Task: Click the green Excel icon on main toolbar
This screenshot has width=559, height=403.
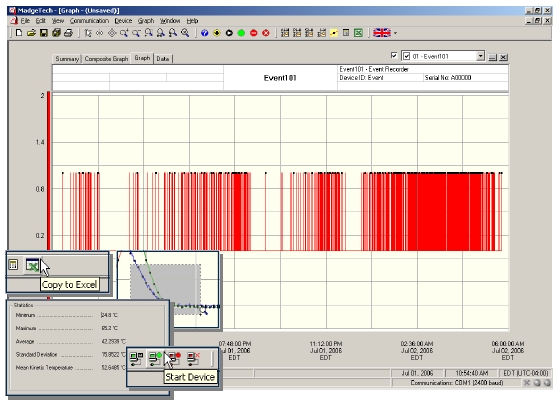Action: point(358,33)
